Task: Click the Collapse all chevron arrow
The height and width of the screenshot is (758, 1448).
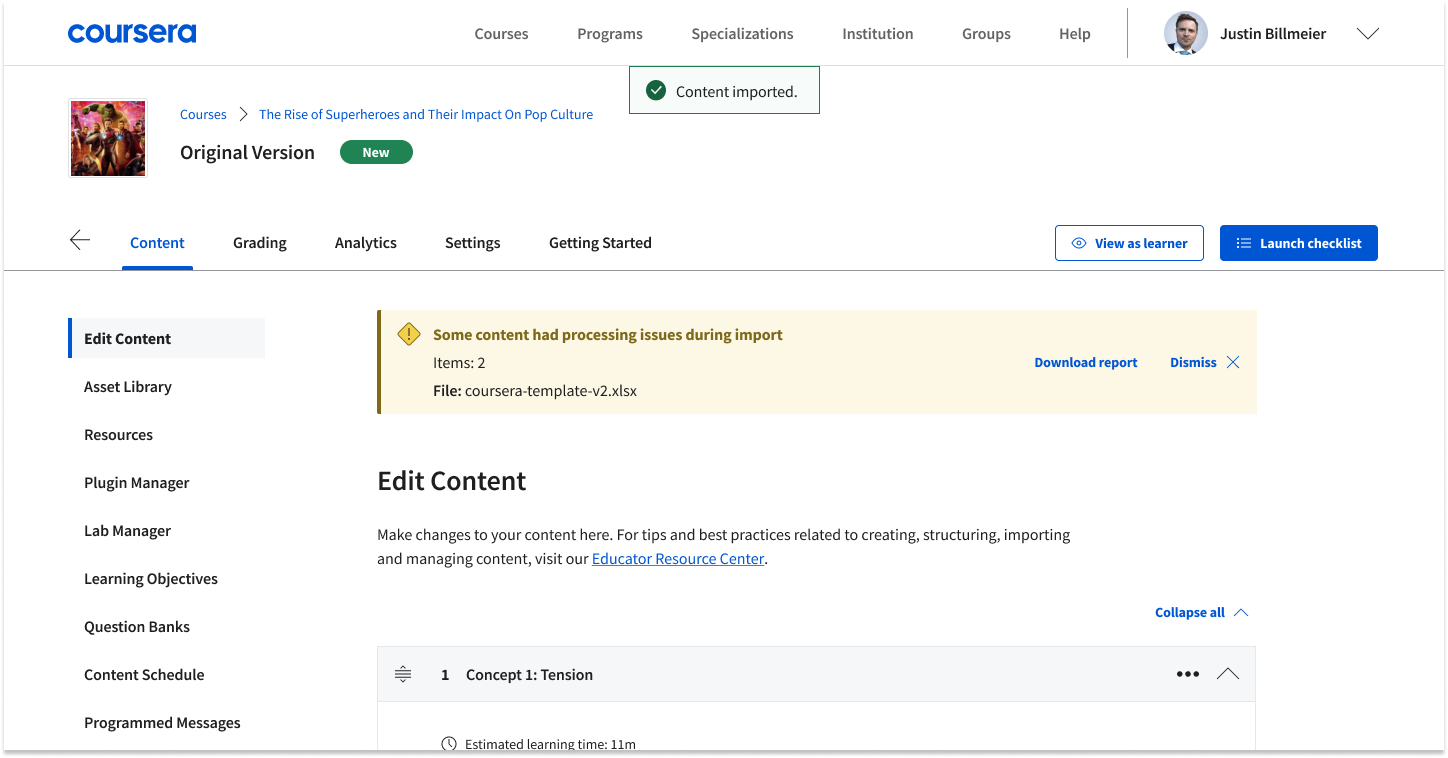Action: [1241, 612]
